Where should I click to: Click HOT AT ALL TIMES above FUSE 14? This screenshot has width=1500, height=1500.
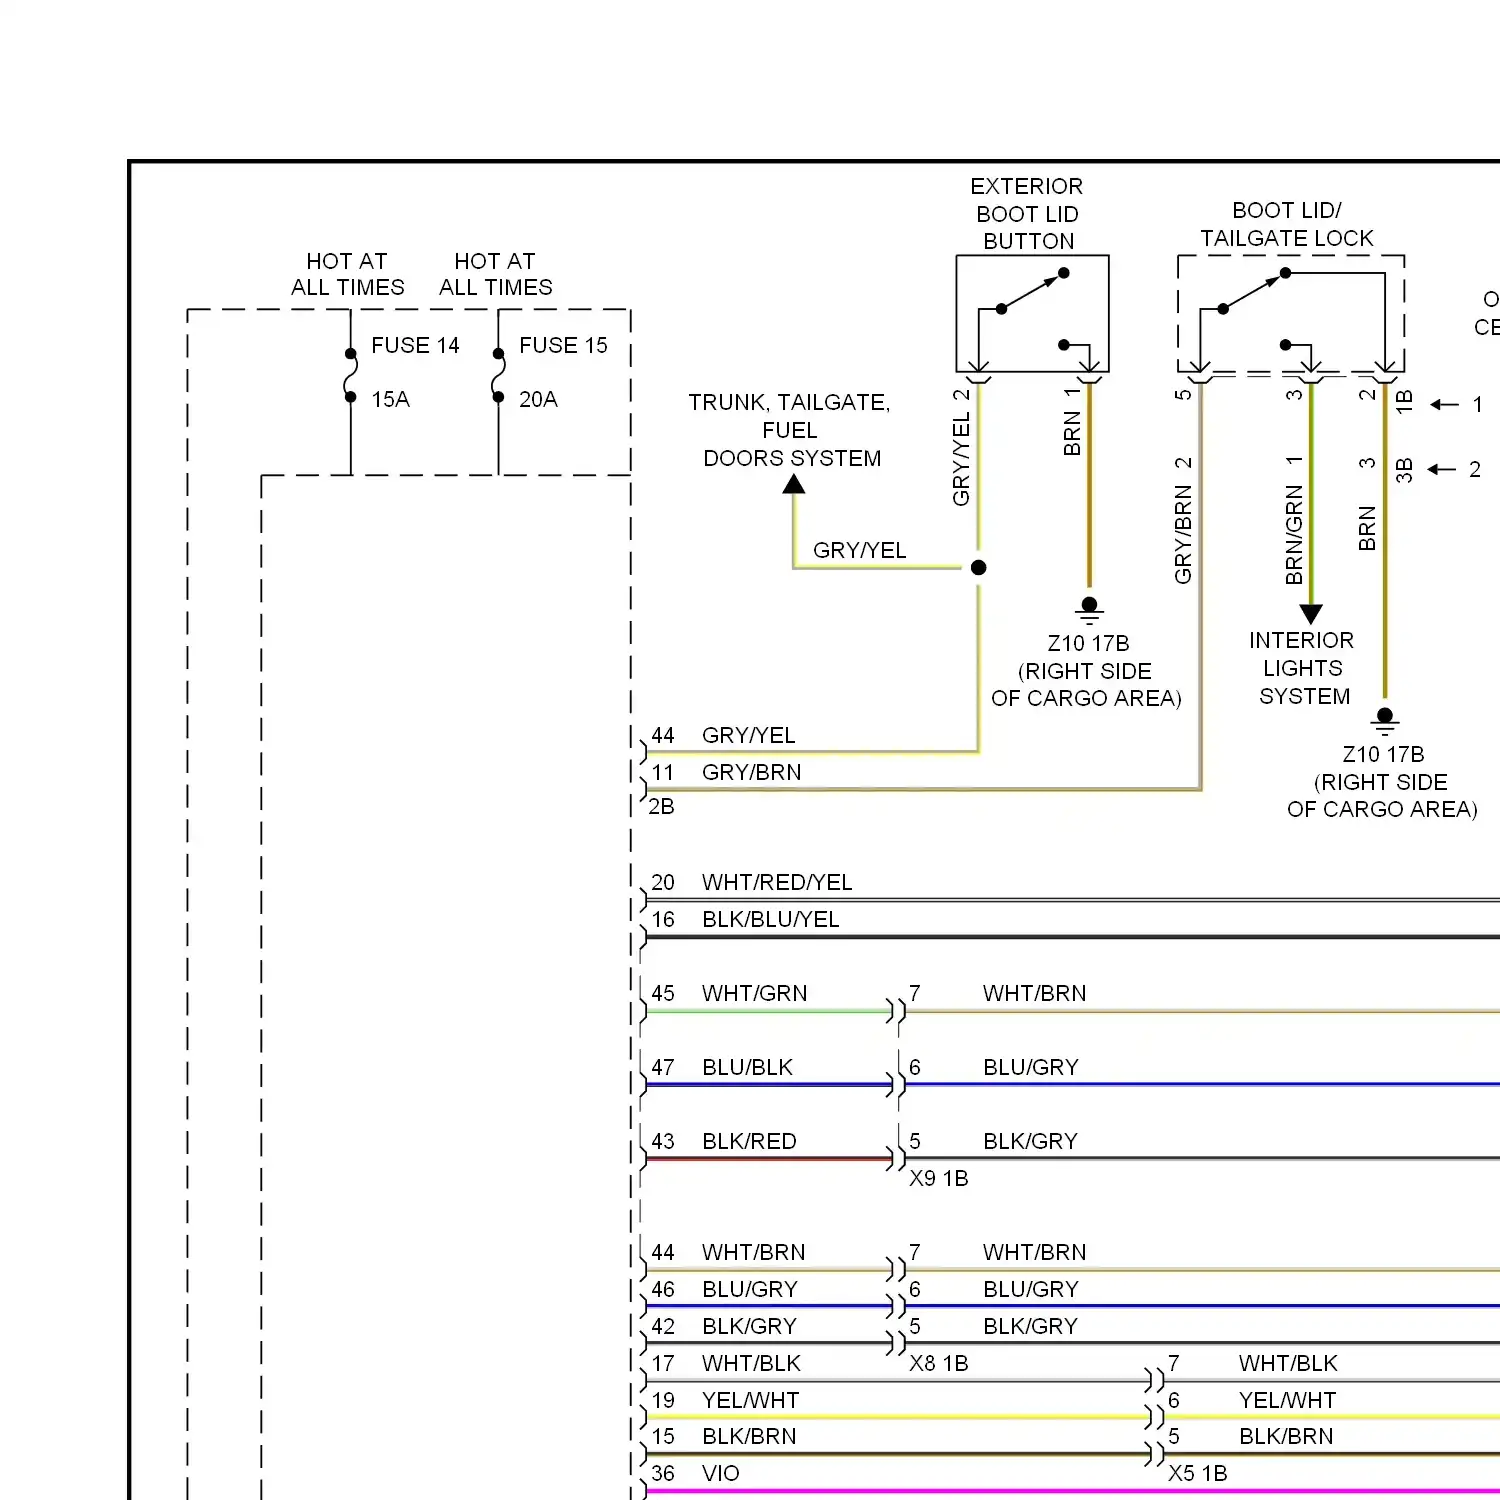(348, 274)
